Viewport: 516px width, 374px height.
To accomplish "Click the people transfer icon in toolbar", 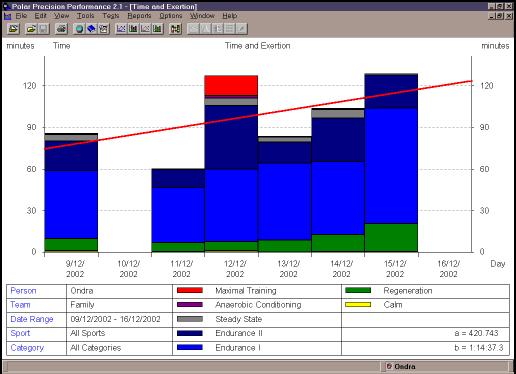I will click(x=175, y=29).
